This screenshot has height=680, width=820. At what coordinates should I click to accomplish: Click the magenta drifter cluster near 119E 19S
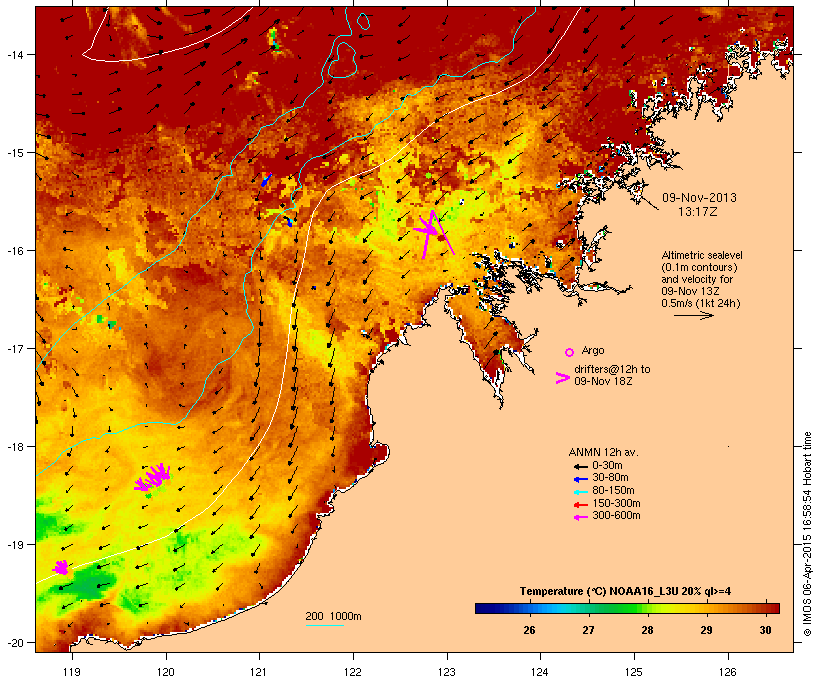(x=61, y=568)
